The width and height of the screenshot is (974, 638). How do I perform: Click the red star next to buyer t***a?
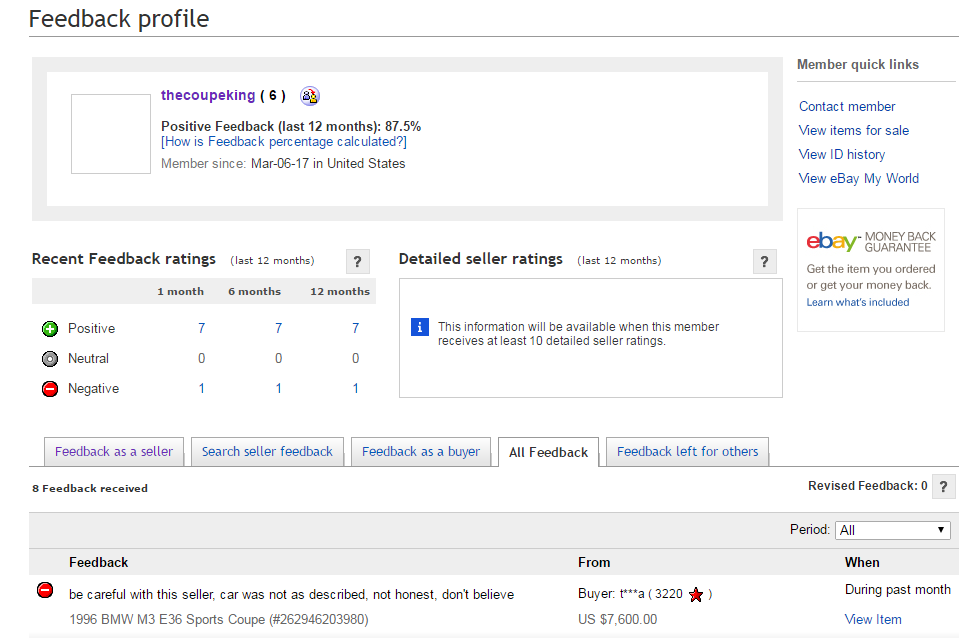coord(696,595)
